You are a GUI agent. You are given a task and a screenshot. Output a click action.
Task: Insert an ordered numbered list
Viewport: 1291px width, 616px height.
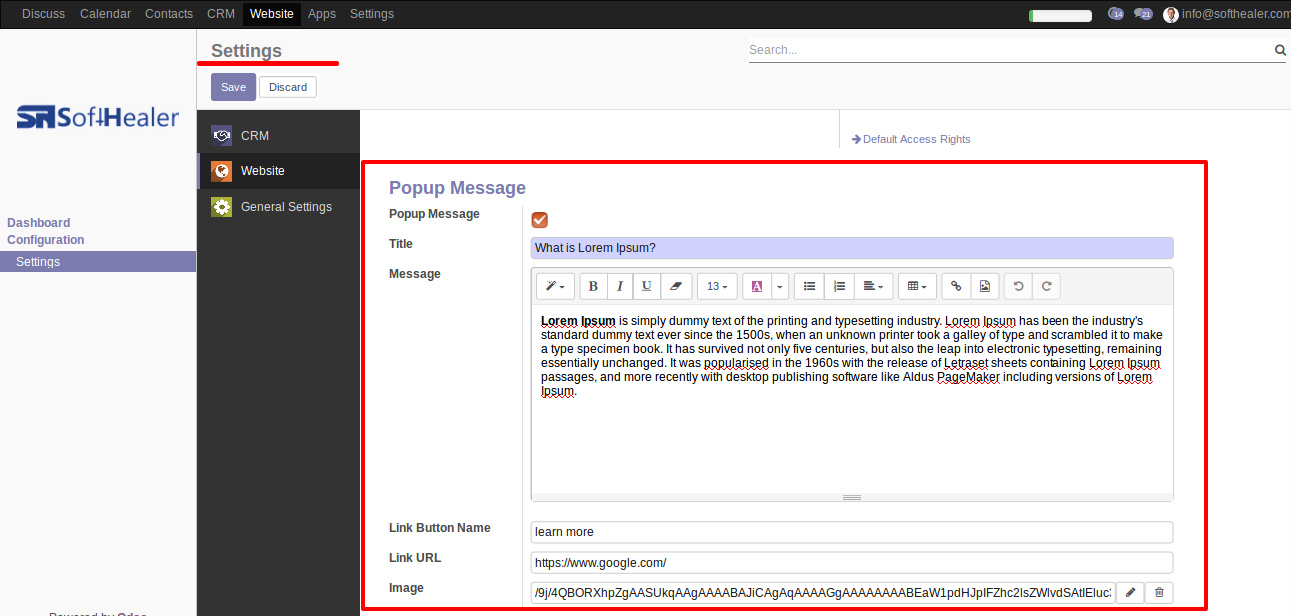pyautogui.click(x=840, y=286)
